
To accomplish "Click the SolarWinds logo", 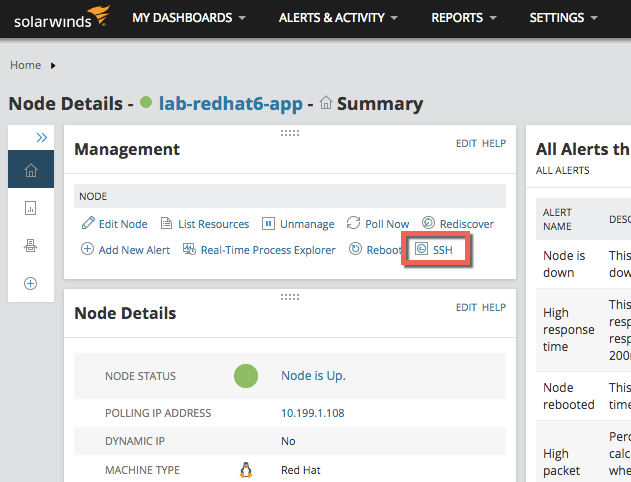I will 62,17.
